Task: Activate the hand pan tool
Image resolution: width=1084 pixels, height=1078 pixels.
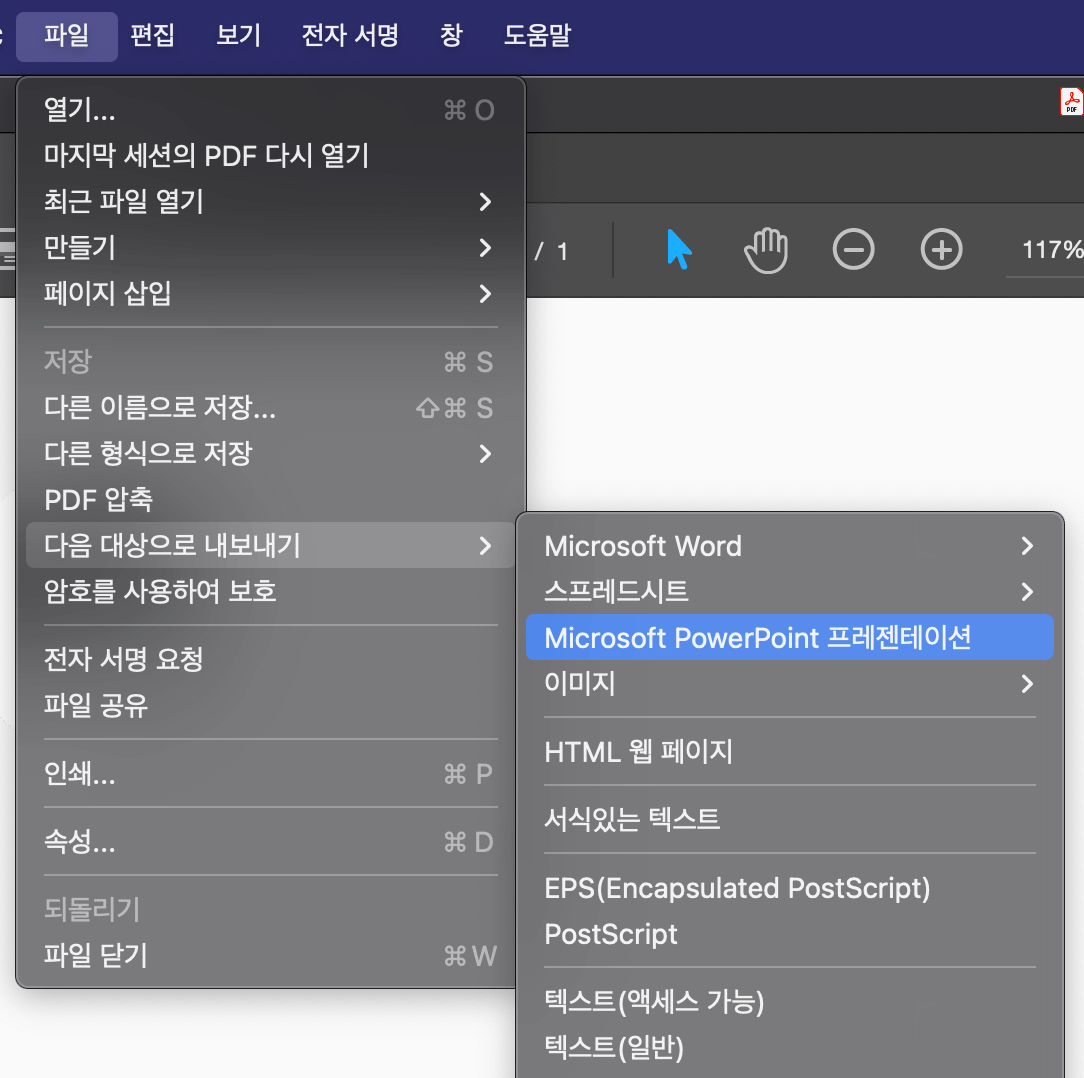Action: (x=766, y=250)
